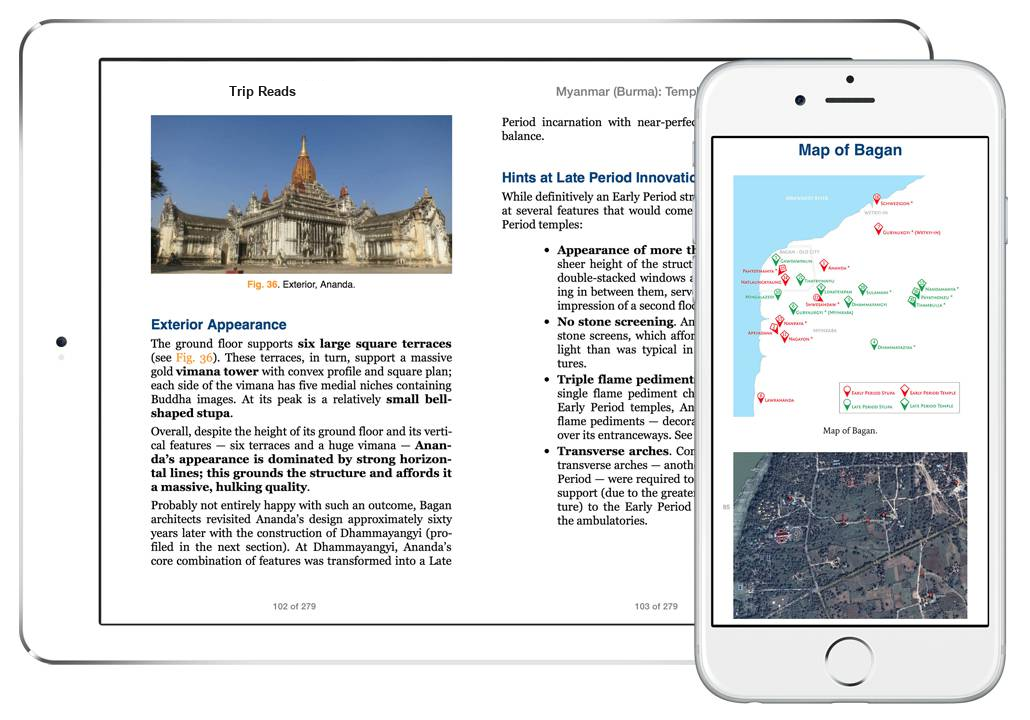This screenshot has width=1030, height=720.
Task: Tap the red Nanpaya map pin
Action: pyautogui.click(x=780, y=321)
